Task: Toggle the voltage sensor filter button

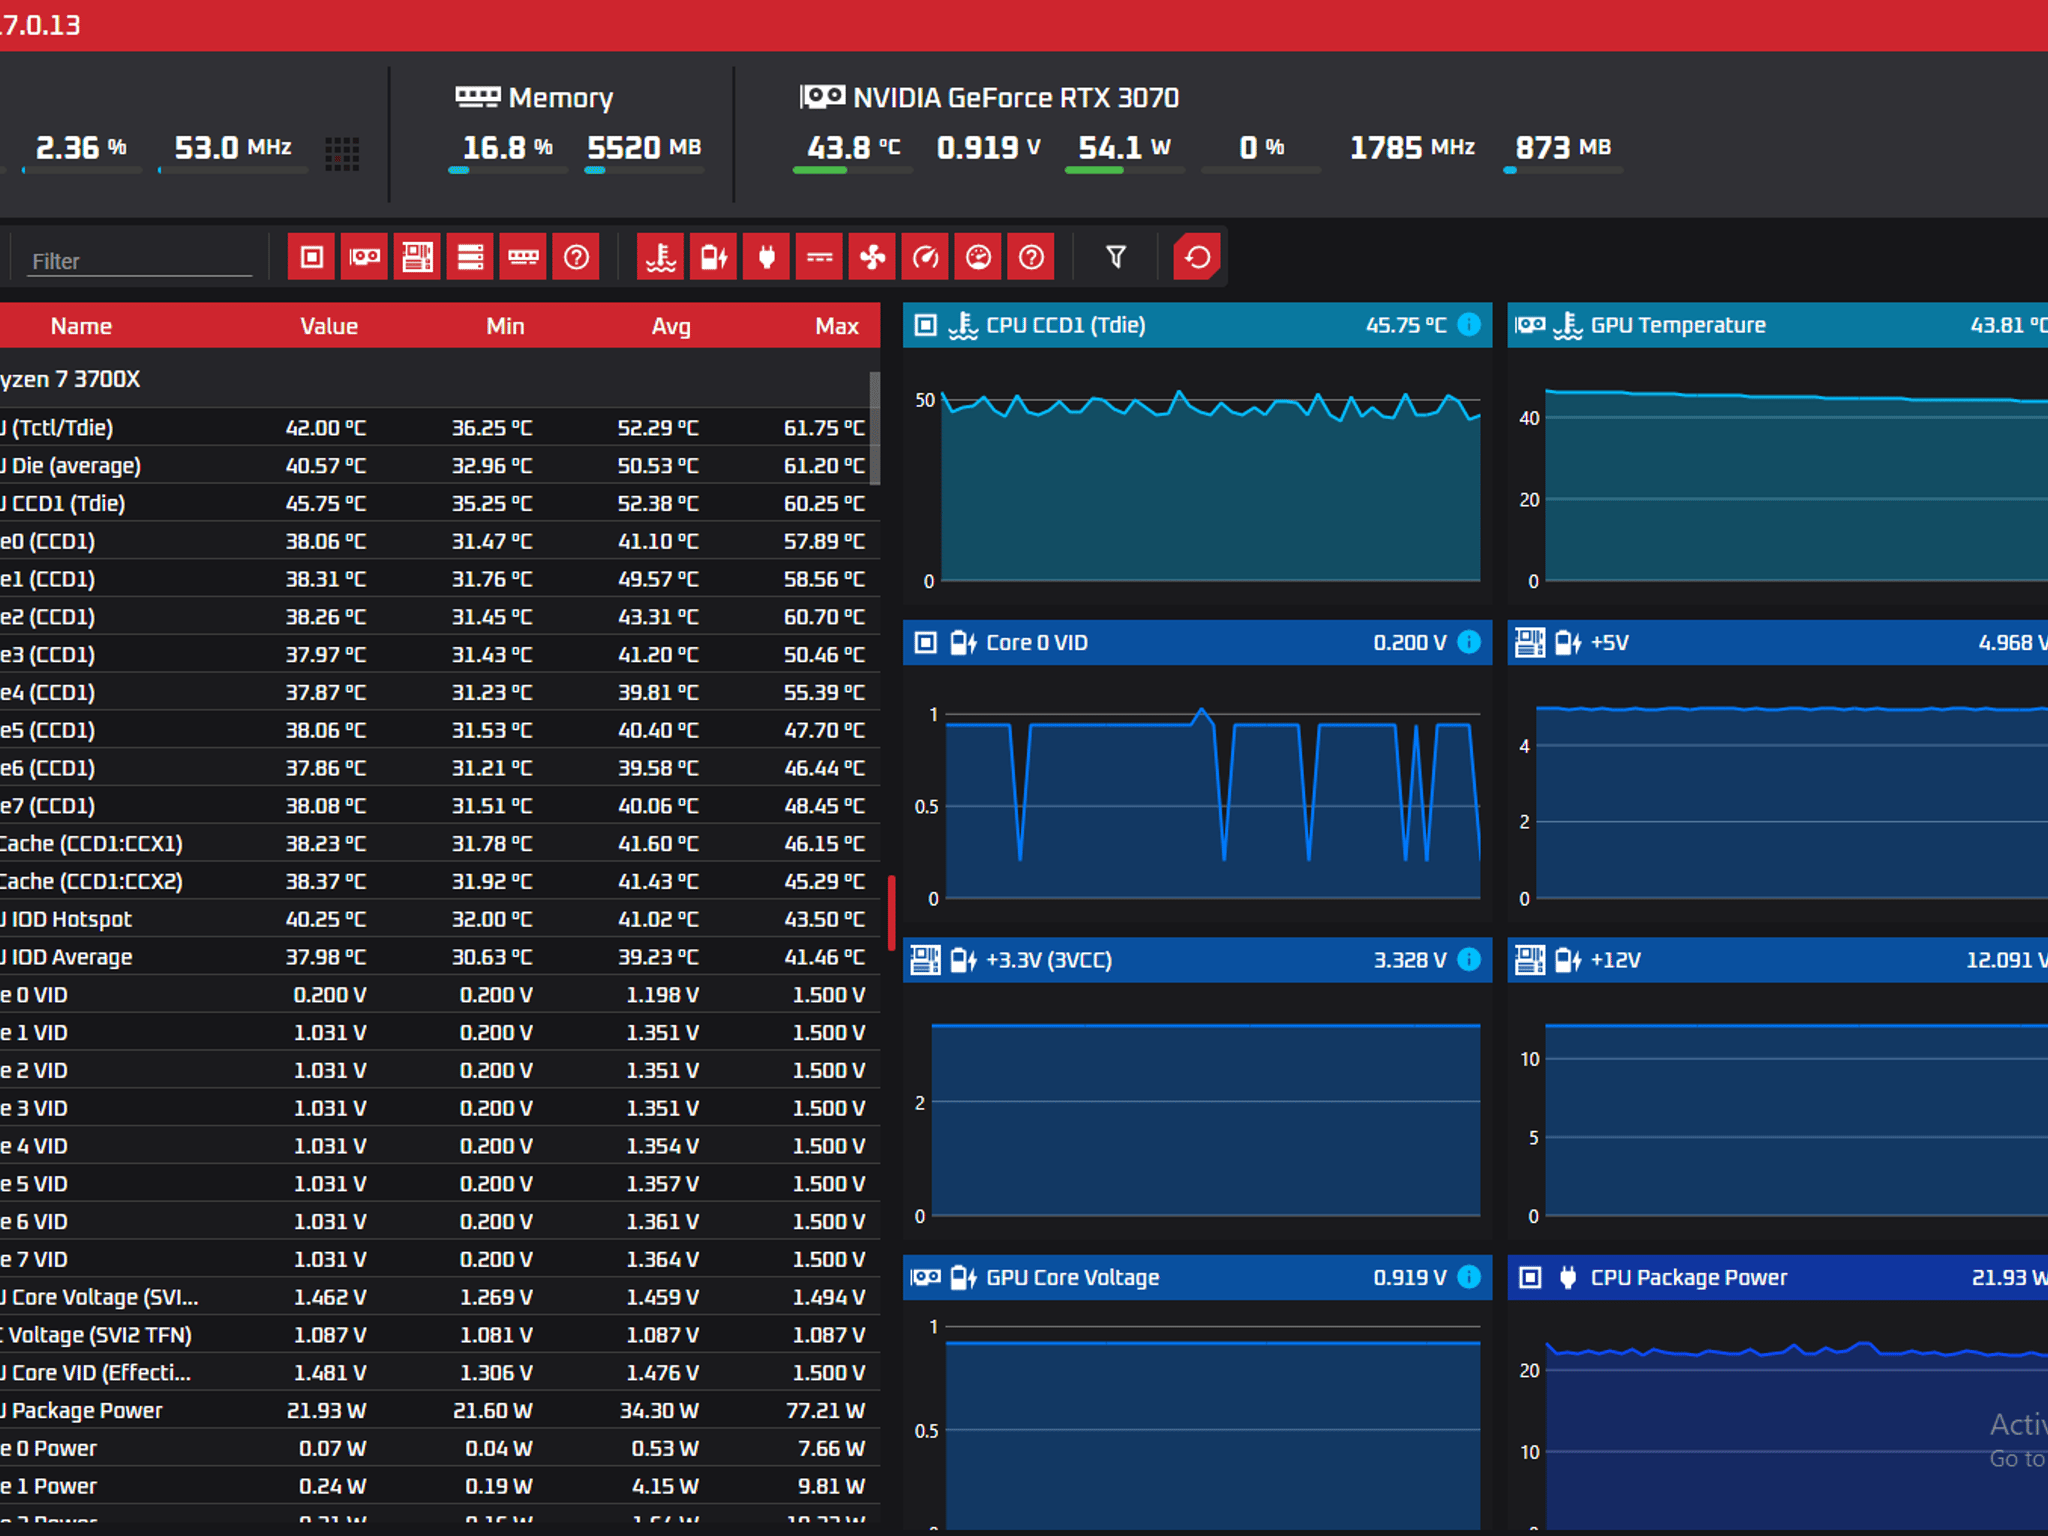Action: [x=713, y=258]
